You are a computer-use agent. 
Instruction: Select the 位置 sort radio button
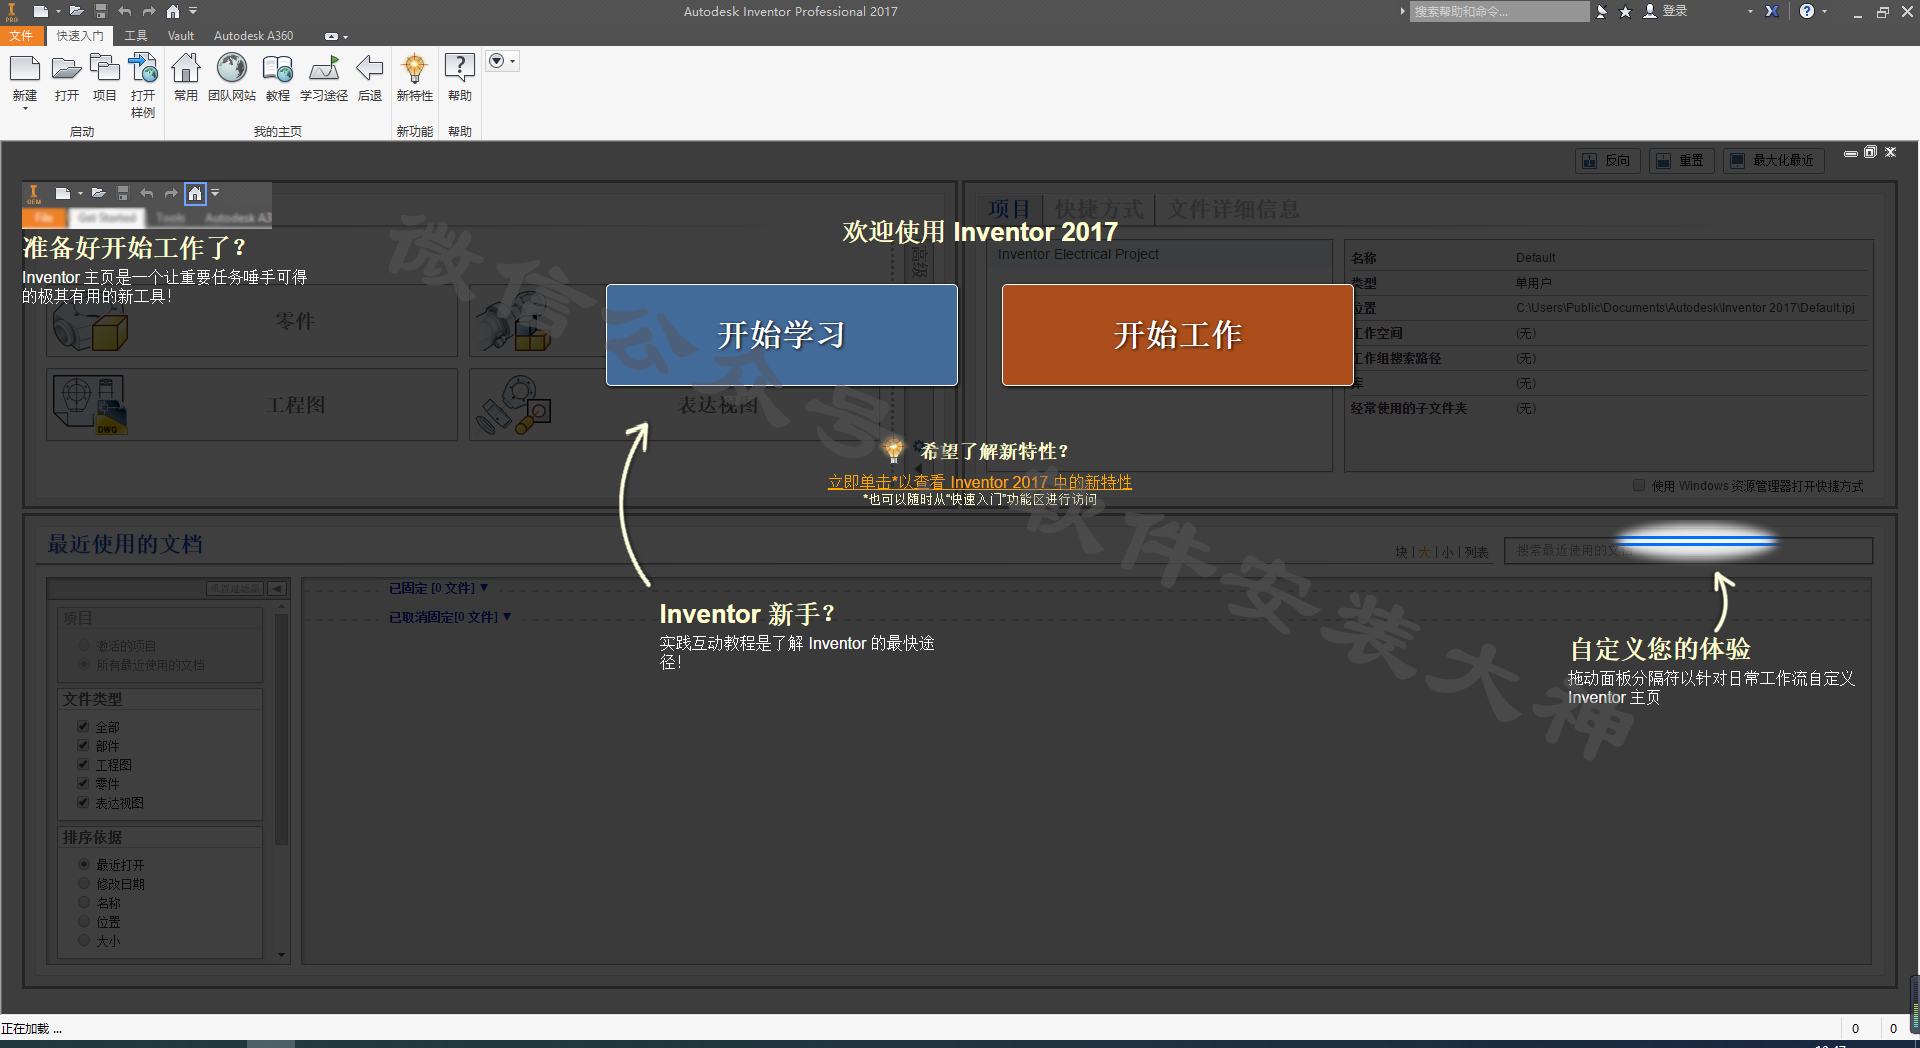(84, 922)
